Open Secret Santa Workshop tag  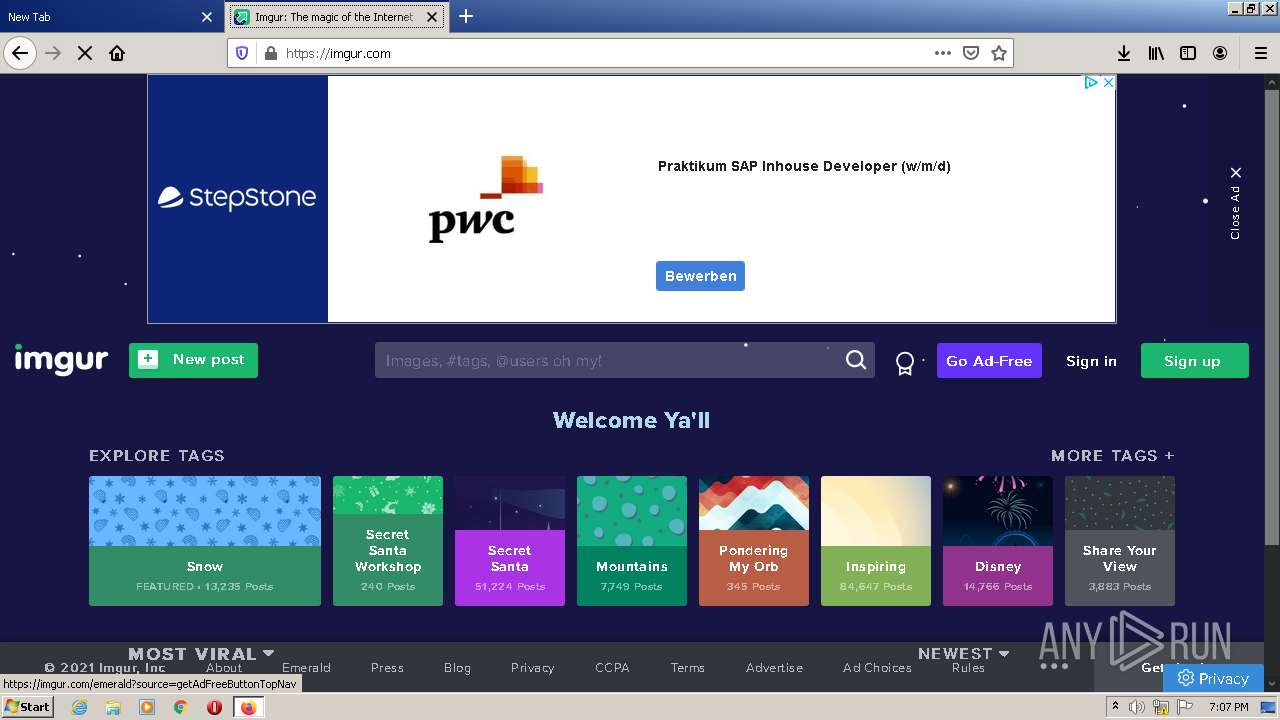(x=388, y=541)
